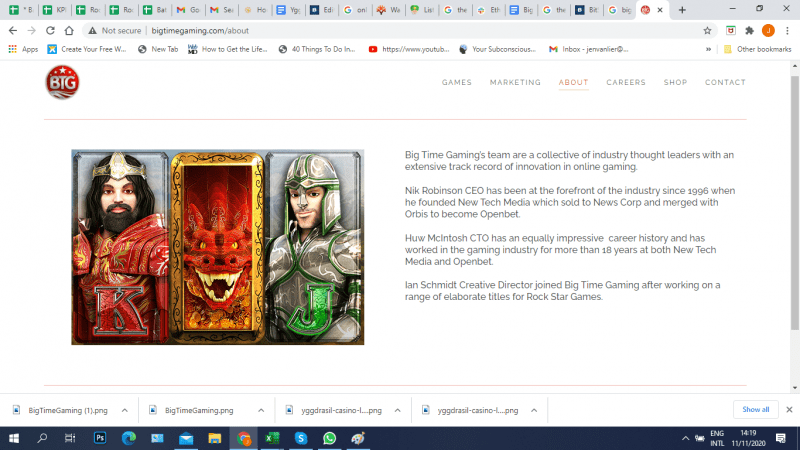Viewport: 800px width, 450px height.
Task: Close the active Big Time Gaming tab
Action: 660,10
